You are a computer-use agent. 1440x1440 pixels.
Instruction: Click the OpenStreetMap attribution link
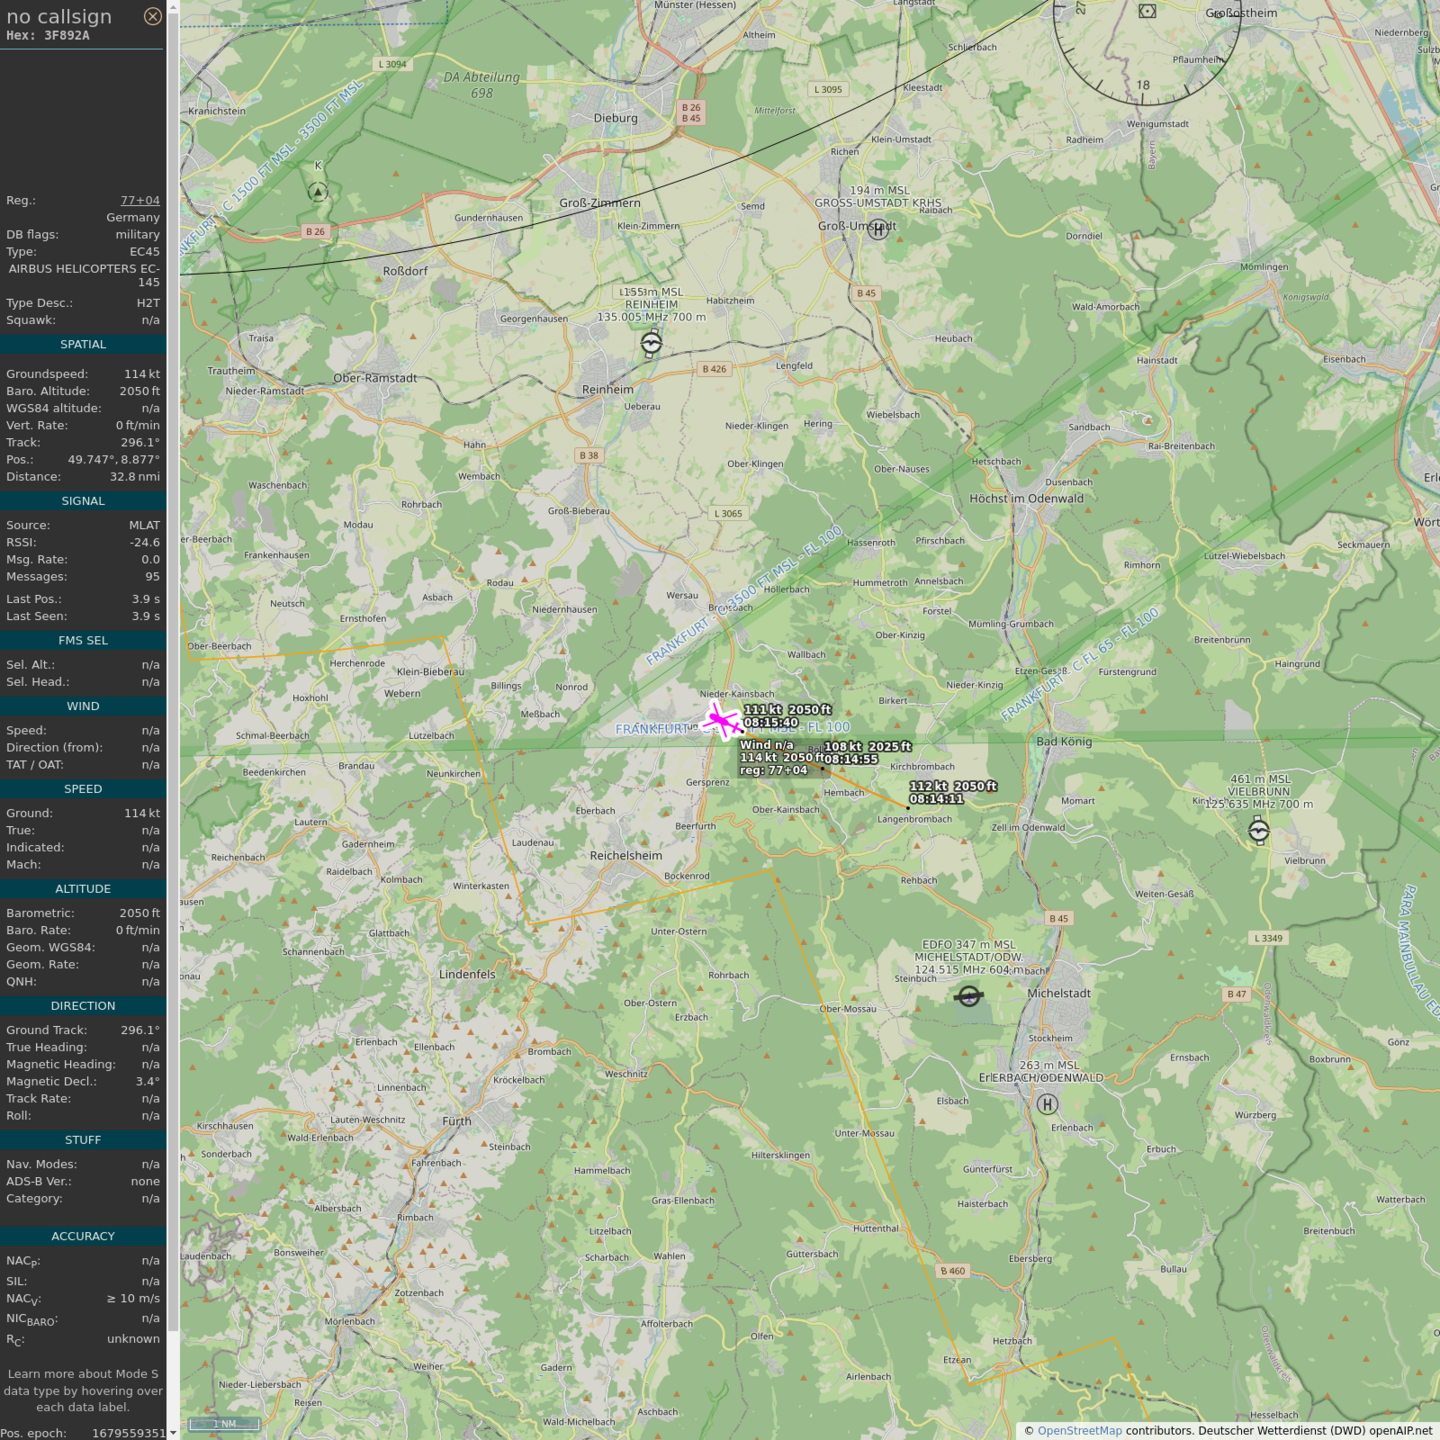click(x=1079, y=1431)
